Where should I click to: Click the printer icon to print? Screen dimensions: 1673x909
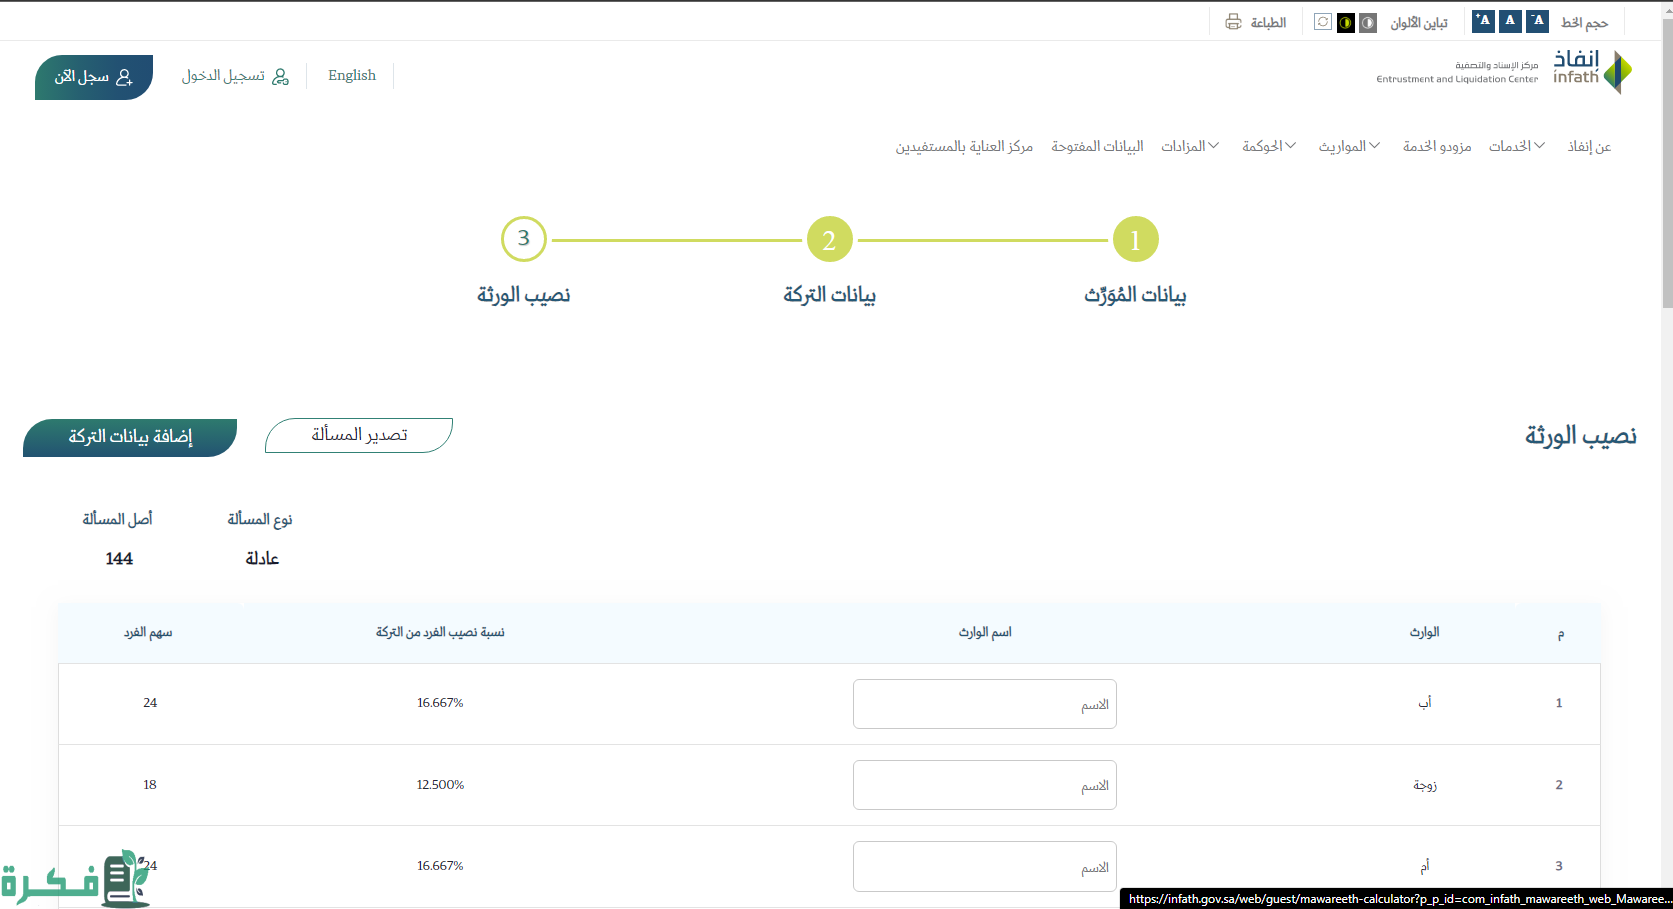tap(1234, 22)
